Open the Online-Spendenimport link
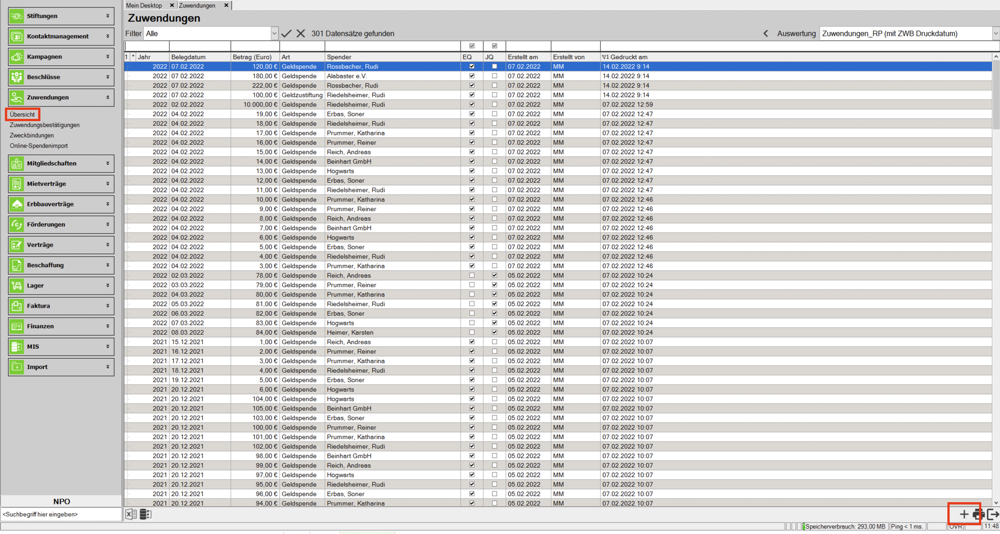1000x534 pixels. pyautogui.click(x=39, y=146)
